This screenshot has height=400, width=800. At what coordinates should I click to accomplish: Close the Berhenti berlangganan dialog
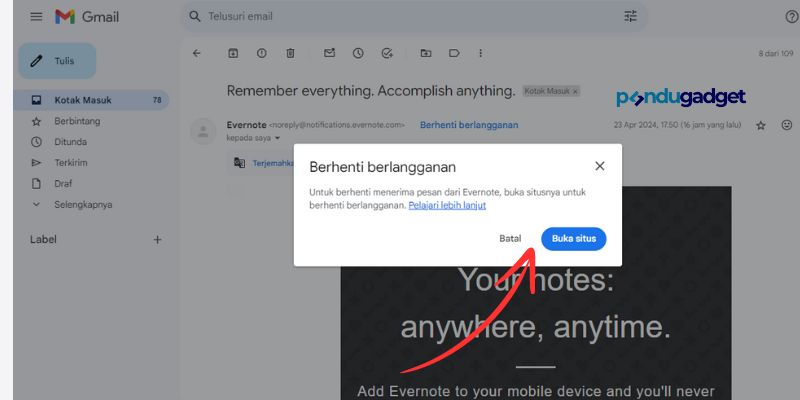(x=600, y=166)
